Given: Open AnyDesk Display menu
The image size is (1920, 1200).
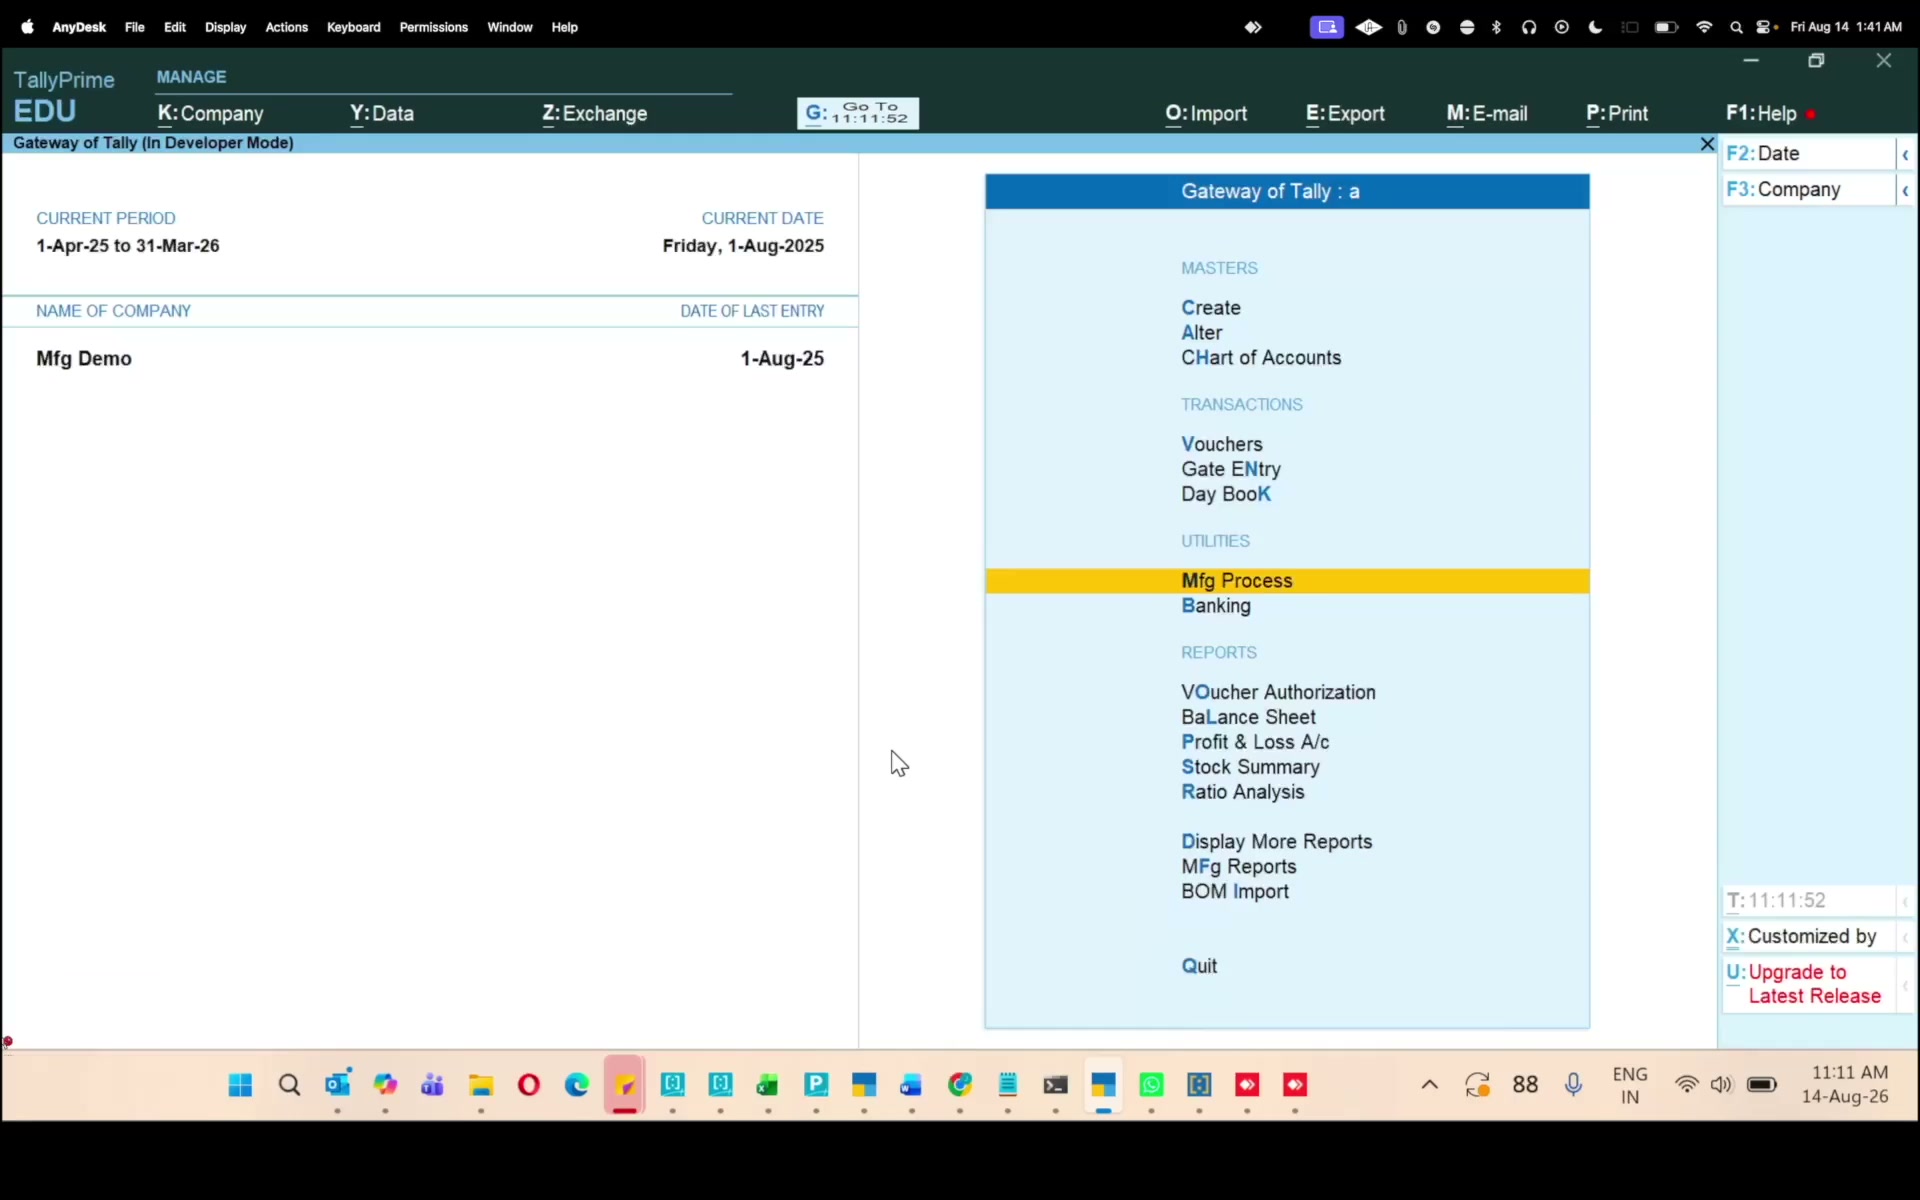Looking at the screenshot, I should click(225, 27).
